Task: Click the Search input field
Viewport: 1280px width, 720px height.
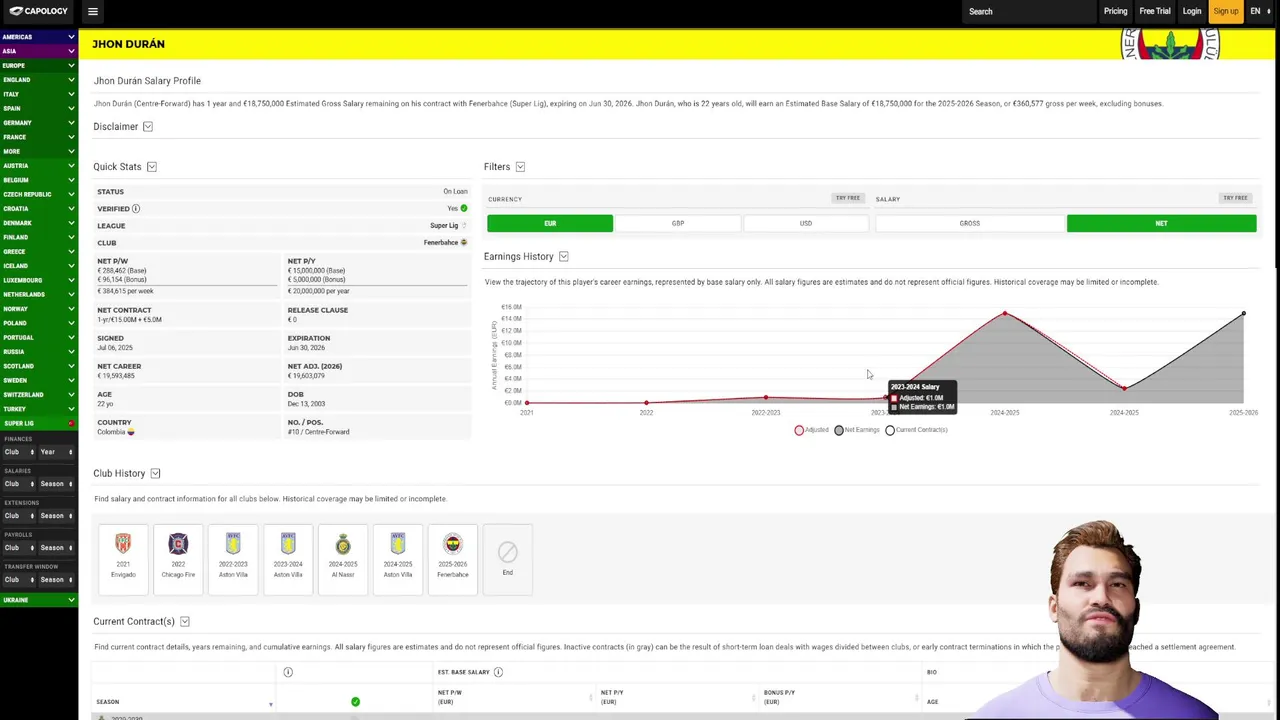Action: (1029, 11)
